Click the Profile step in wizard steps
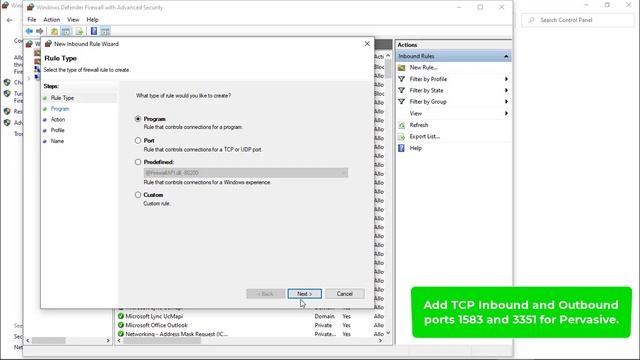The height and width of the screenshot is (360, 640). coord(58,130)
